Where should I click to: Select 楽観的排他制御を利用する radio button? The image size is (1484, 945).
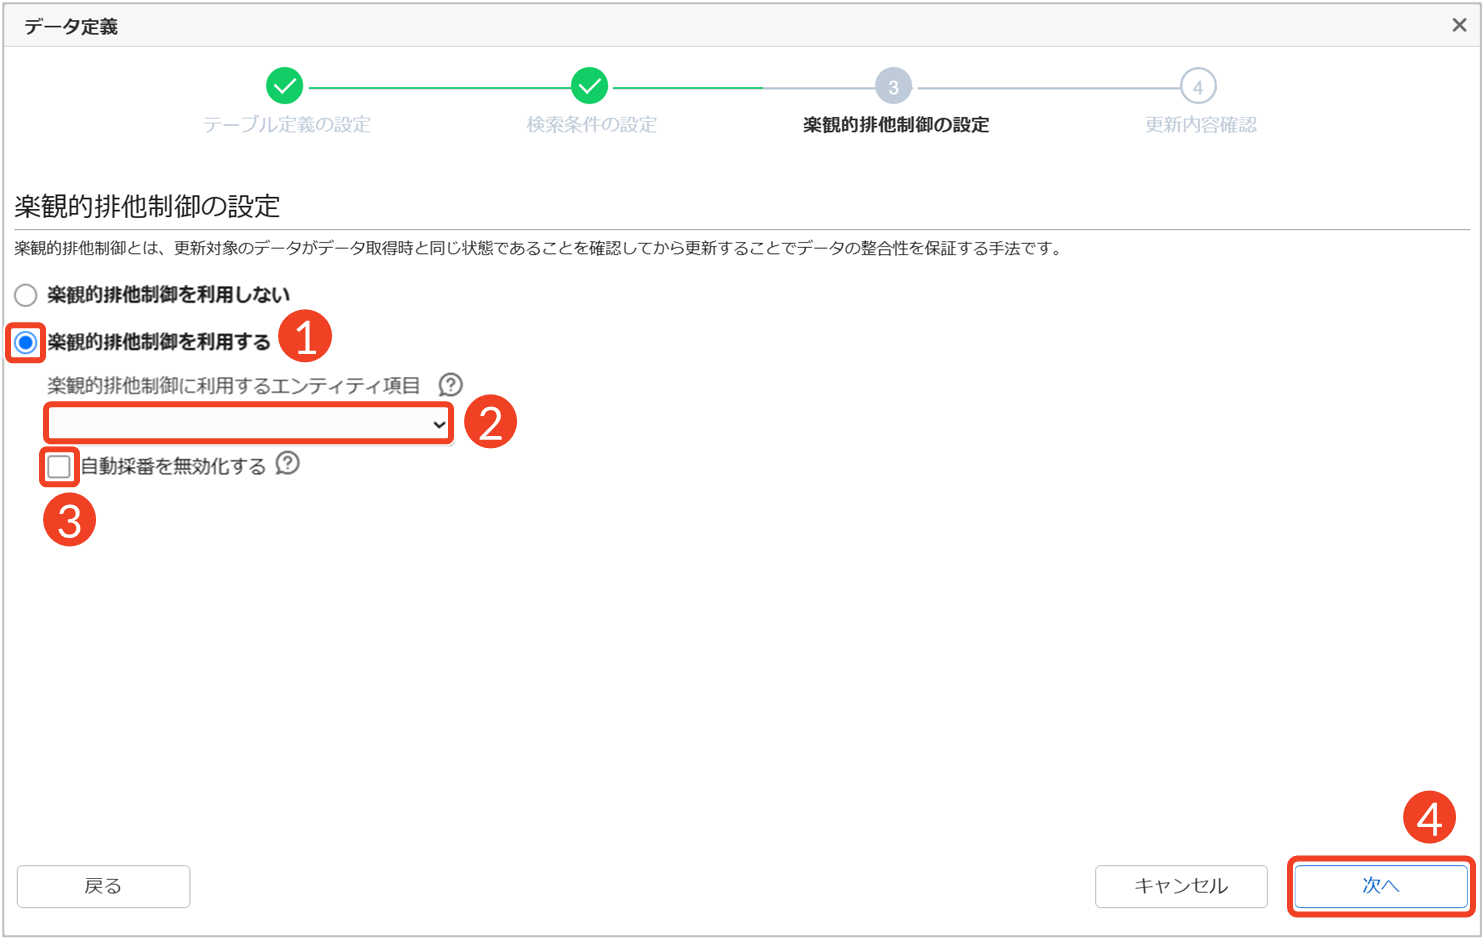pyautogui.click(x=26, y=343)
